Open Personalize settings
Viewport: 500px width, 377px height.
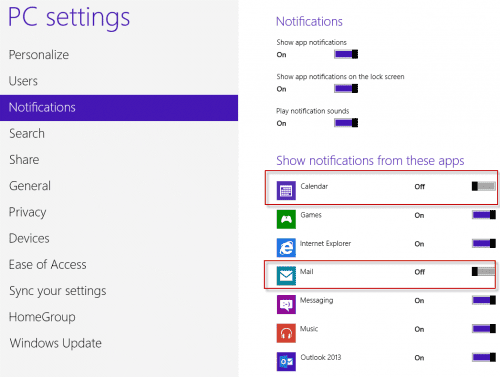[x=119, y=55]
